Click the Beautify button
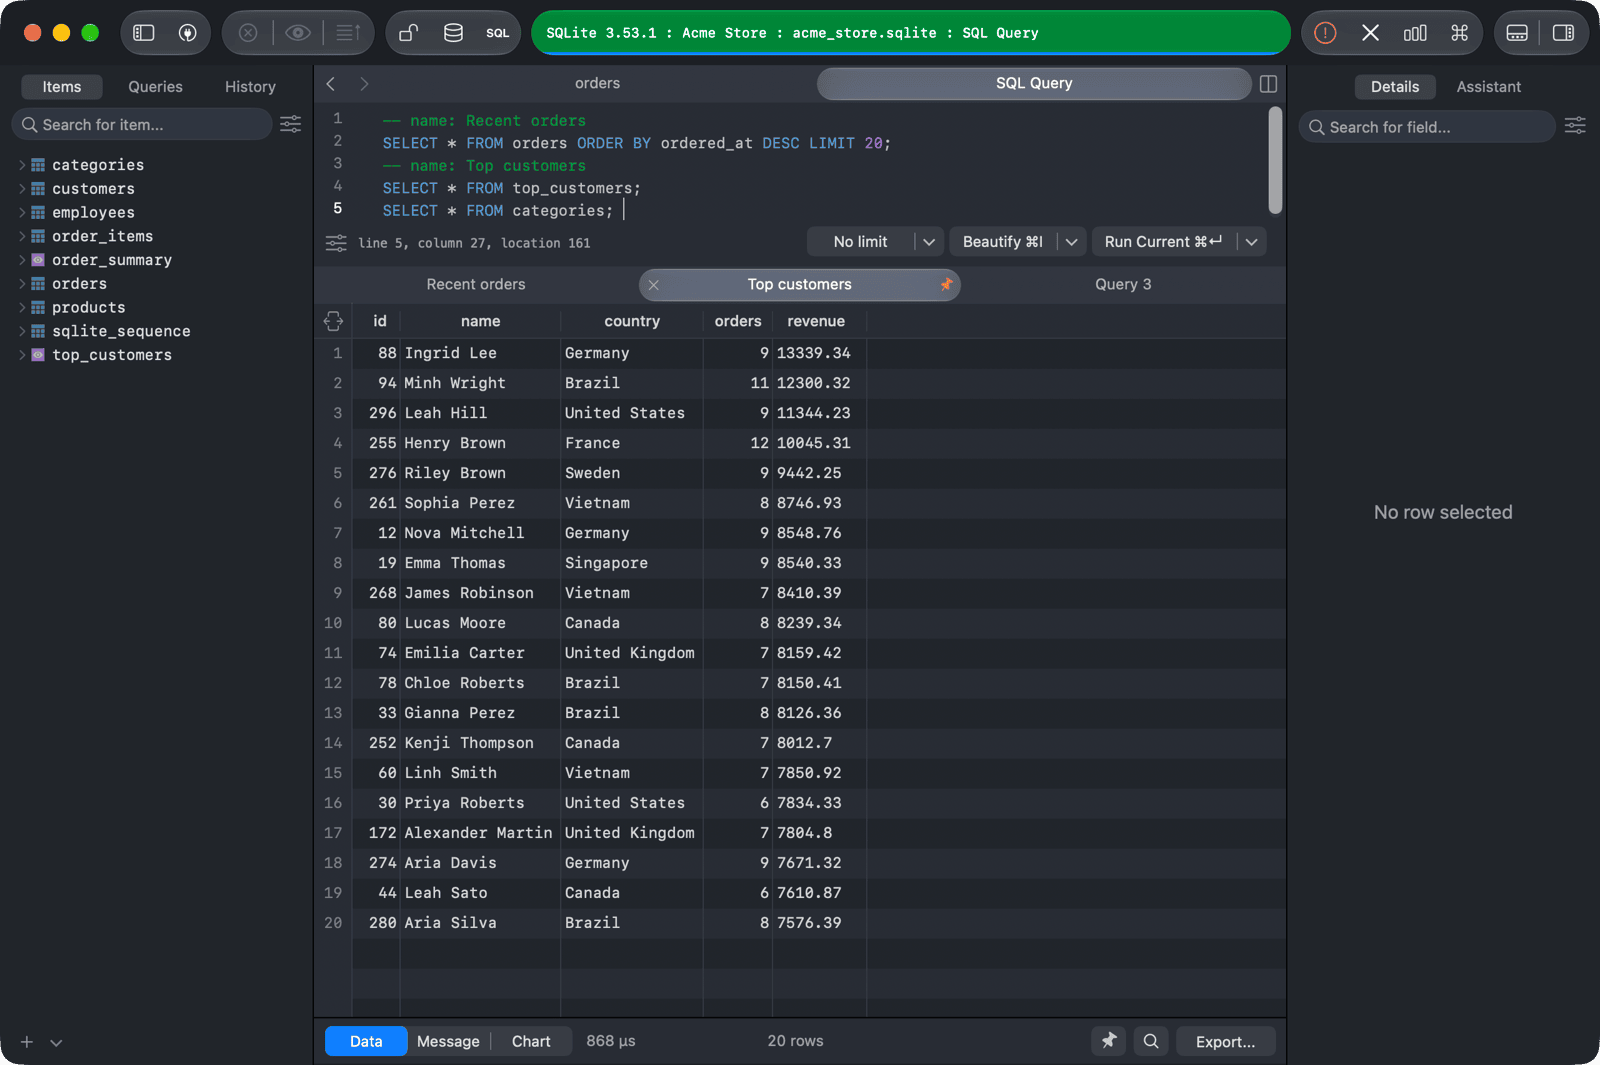The height and width of the screenshot is (1065, 1600). 1002,242
